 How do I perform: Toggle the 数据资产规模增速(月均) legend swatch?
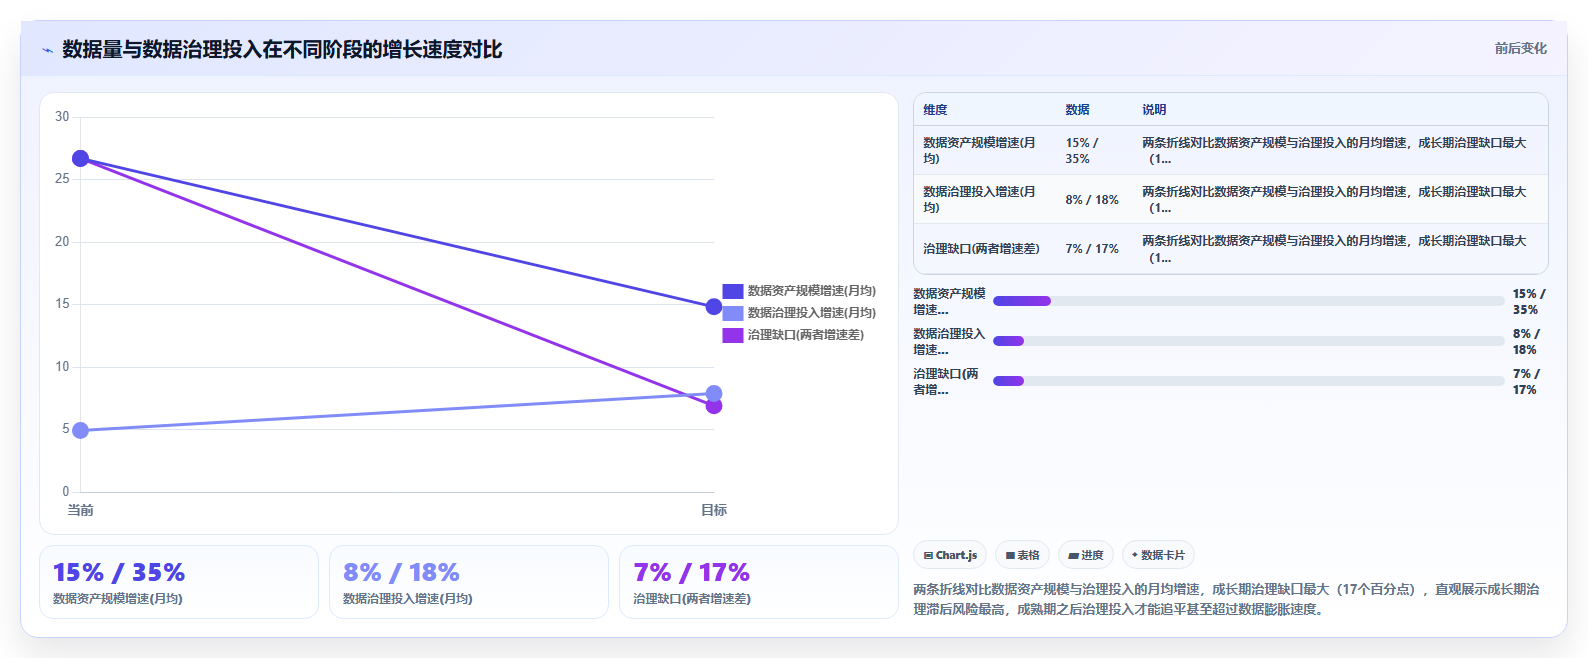coord(733,291)
